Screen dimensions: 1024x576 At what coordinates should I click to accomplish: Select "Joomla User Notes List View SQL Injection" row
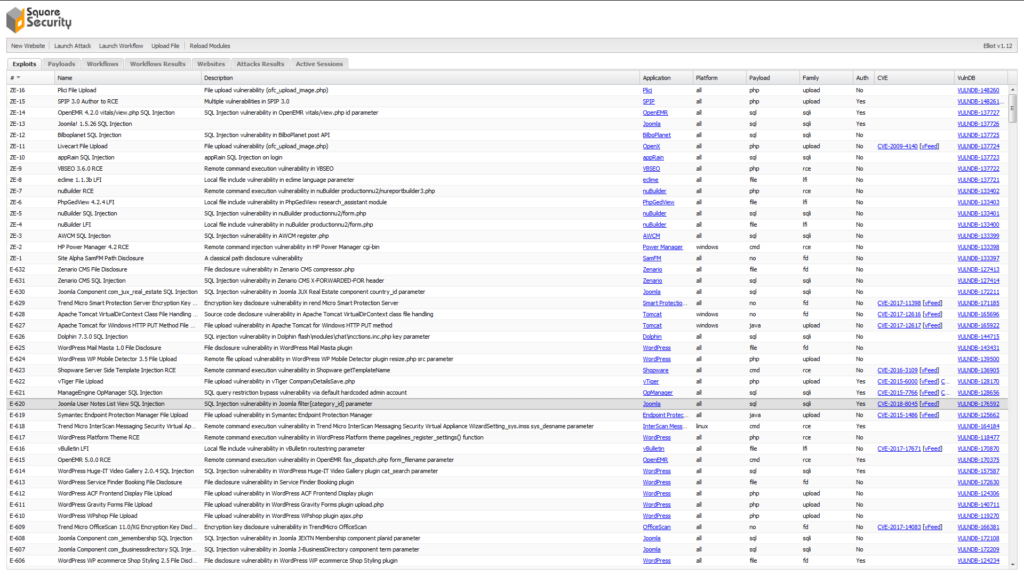point(507,404)
